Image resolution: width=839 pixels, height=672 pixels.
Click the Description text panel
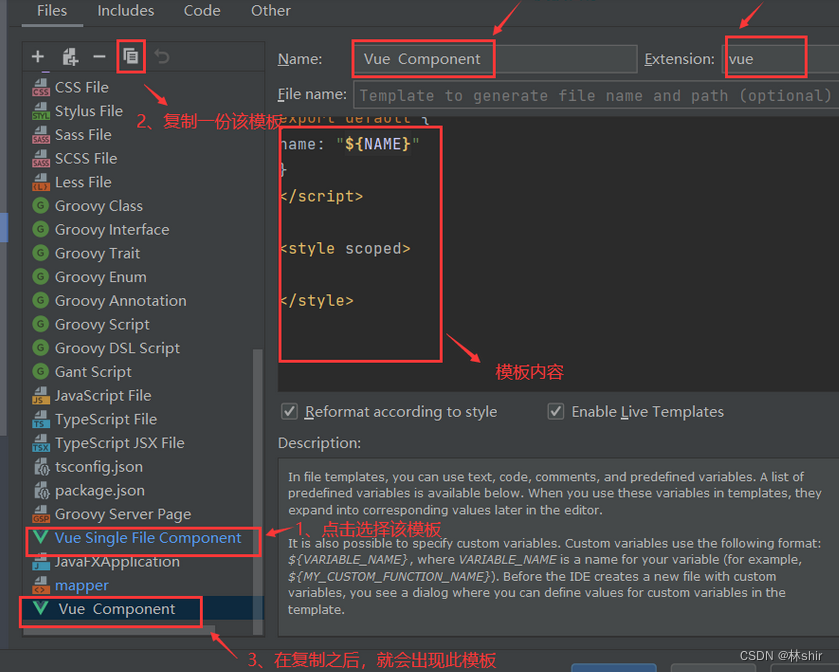click(x=558, y=547)
